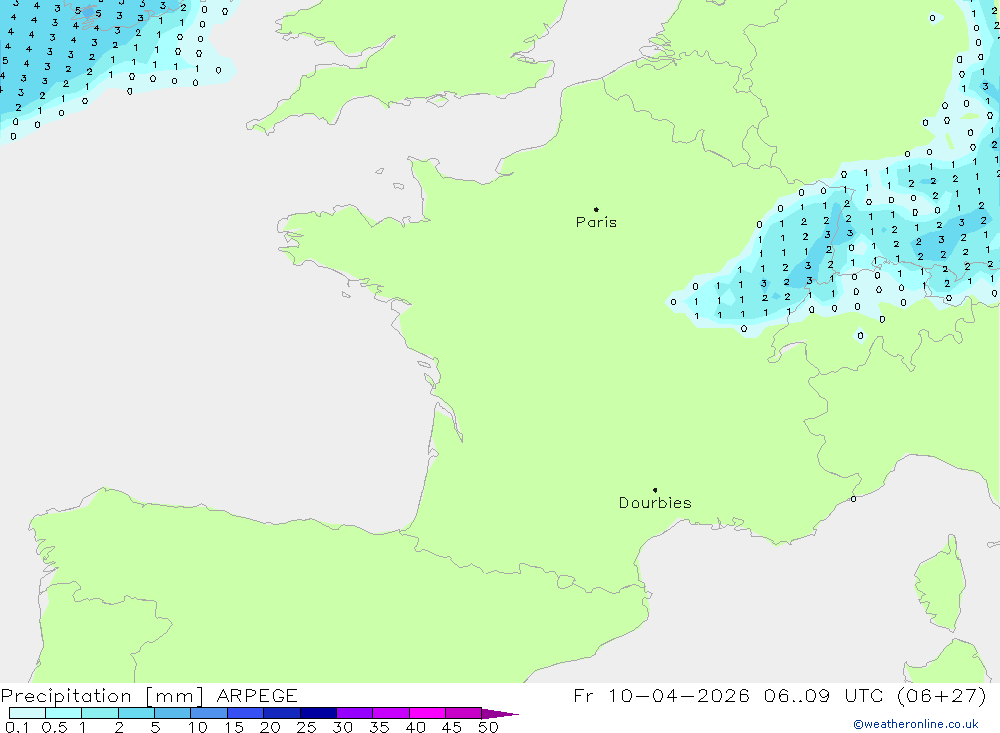Click the Dourbies location dot marker

tap(655, 490)
